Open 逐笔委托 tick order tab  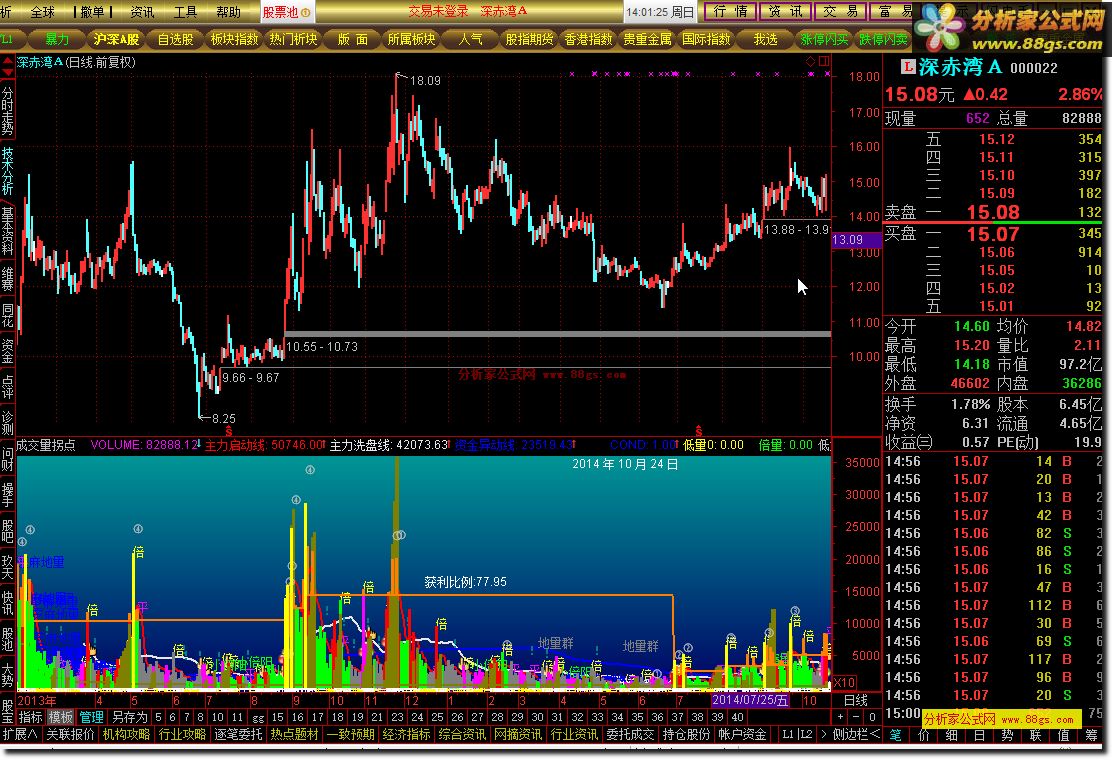pyautogui.click(x=239, y=734)
